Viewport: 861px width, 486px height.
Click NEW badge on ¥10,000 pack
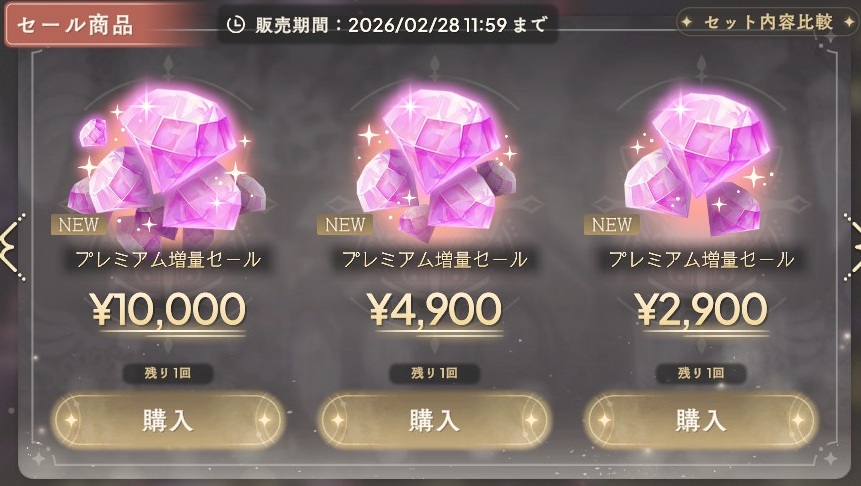coord(79,225)
